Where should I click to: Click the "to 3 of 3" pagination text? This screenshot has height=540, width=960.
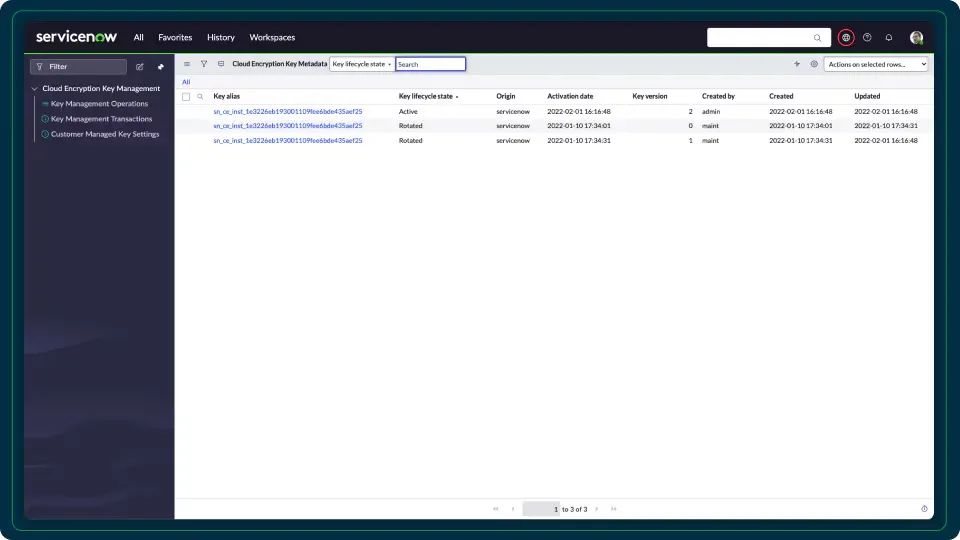coord(574,509)
